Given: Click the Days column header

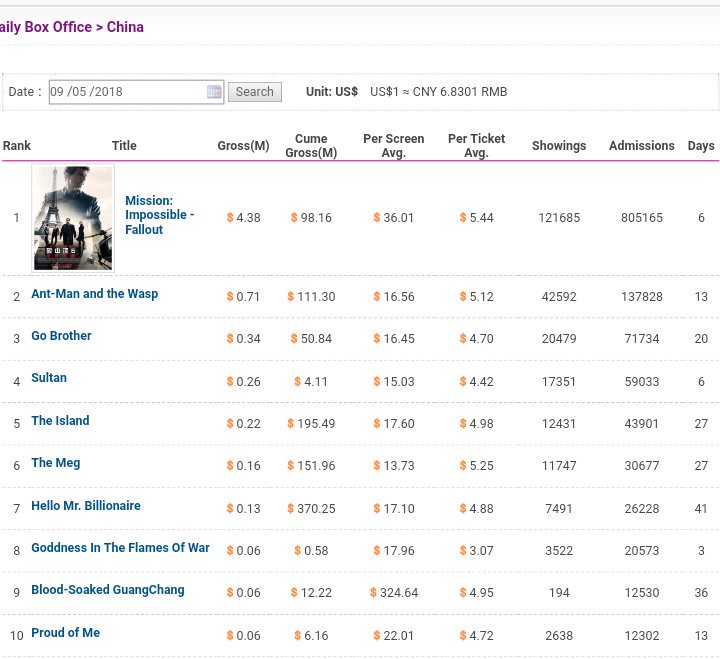Looking at the screenshot, I should pyautogui.click(x=701, y=146).
